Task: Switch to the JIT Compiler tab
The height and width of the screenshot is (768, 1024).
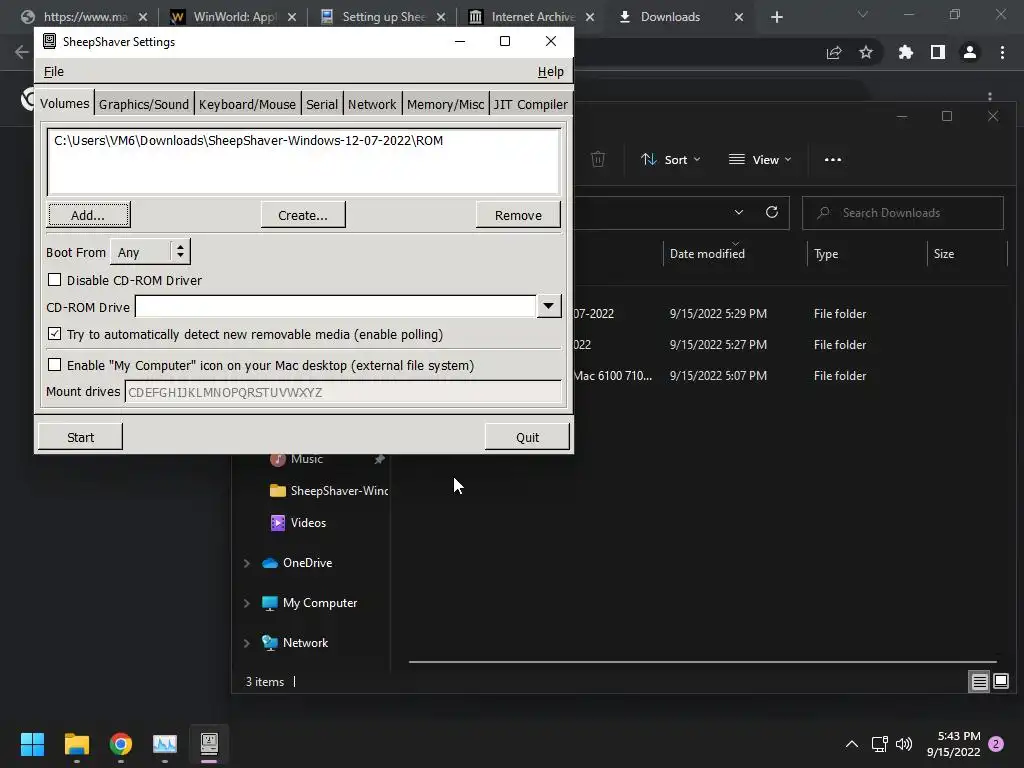Action: [530, 104]
